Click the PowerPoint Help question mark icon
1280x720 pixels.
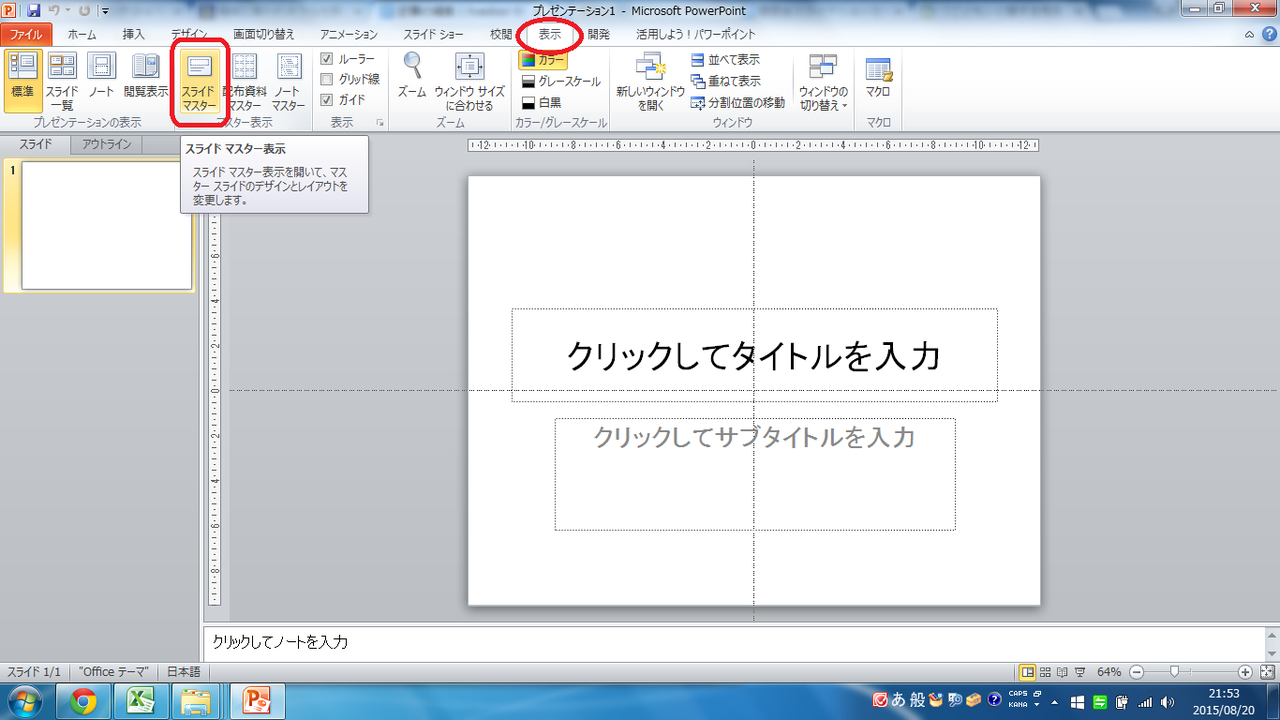click(1268, 34)
